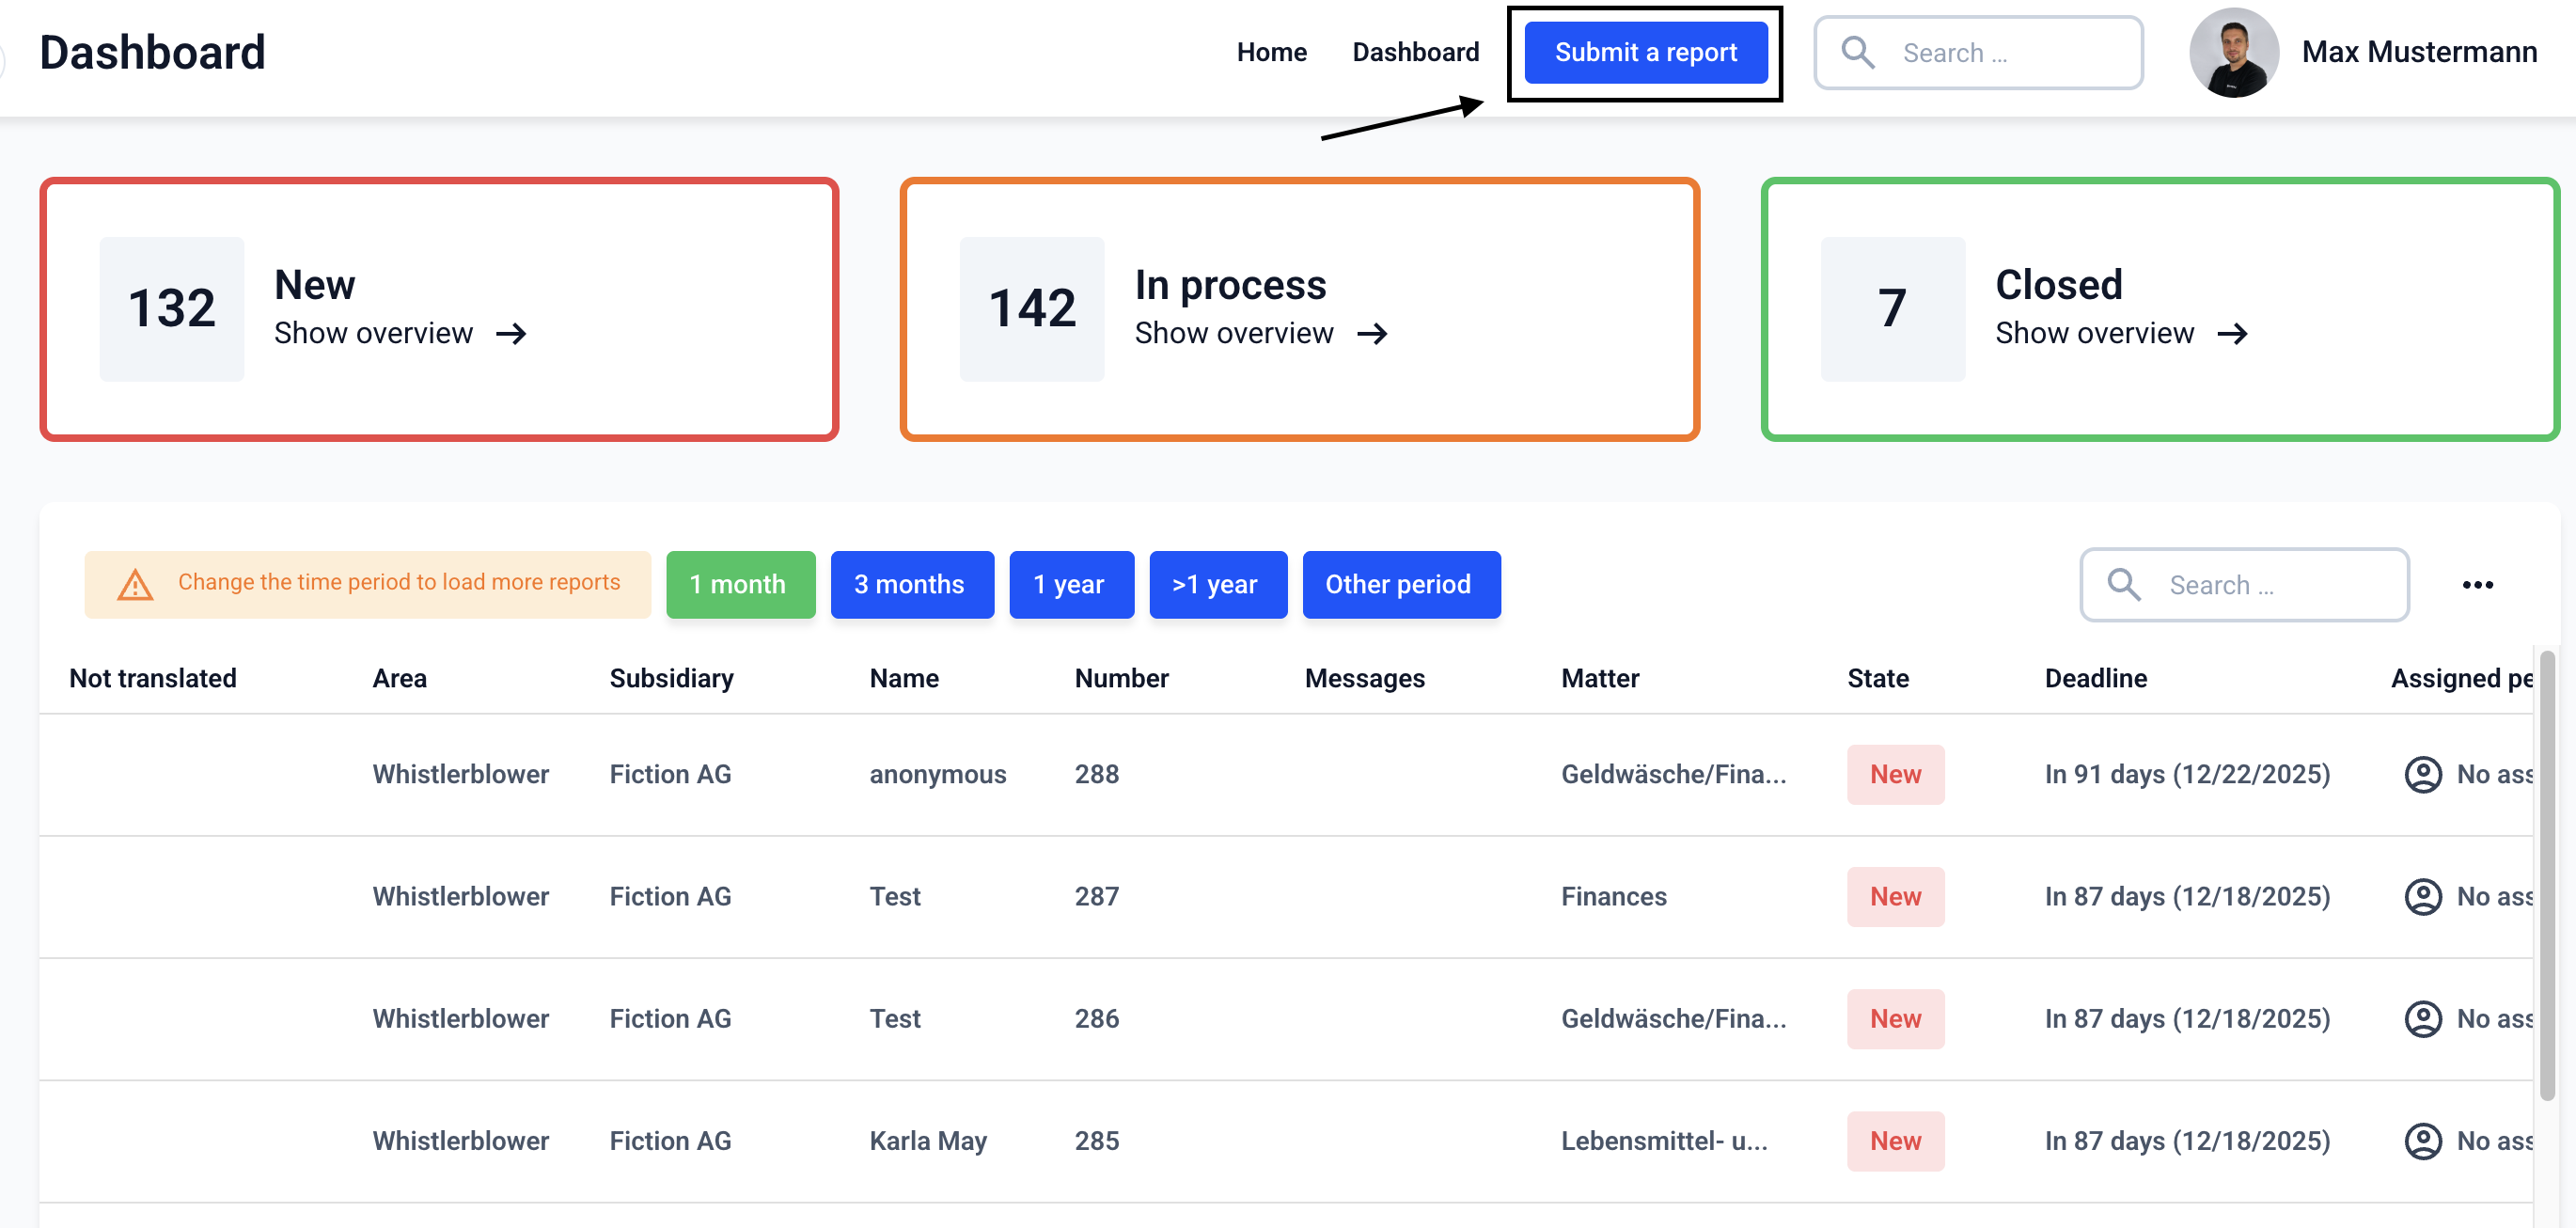Click the Closed overview arrow icon
This screenshot has height=1228, width=2576.
[x=2232, y=334]
